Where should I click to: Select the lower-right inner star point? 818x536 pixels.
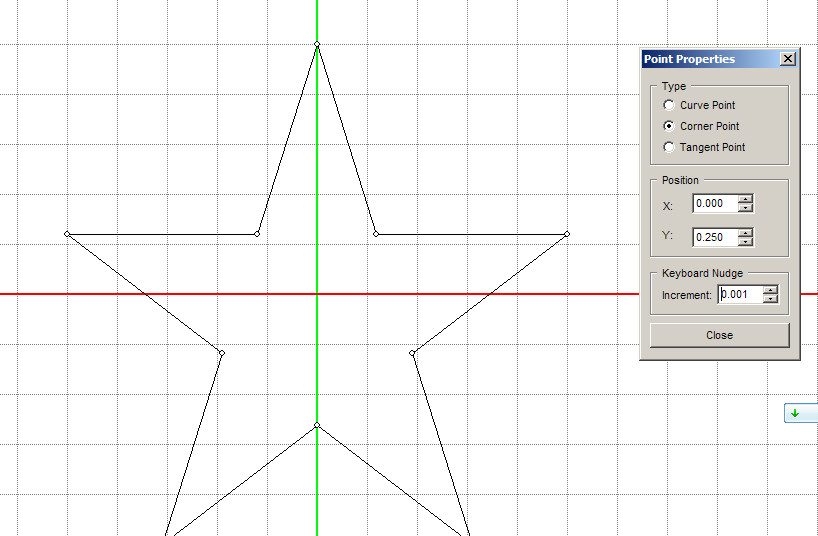pyautogui.click(x=412, y=353)
